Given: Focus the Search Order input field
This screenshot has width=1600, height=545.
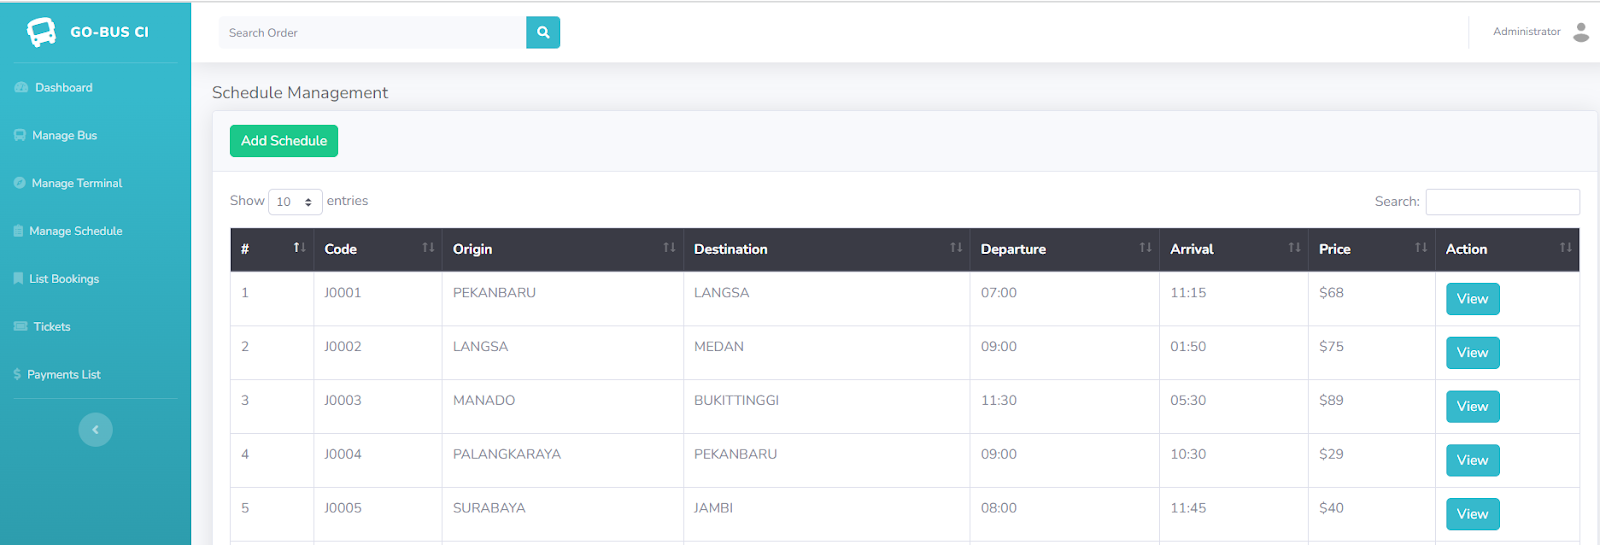Looking at the screenshot, I should [372, 32].
